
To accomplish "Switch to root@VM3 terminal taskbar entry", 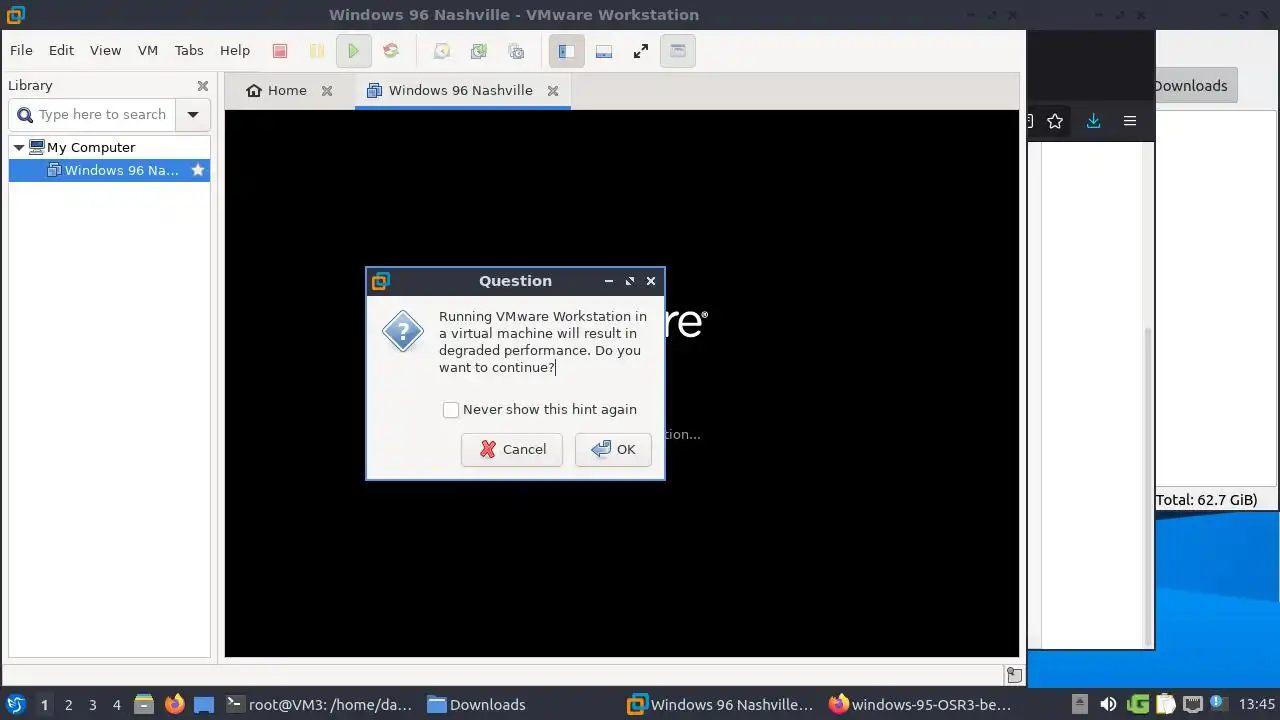I will pyautogui.click(x=320, y=704).
